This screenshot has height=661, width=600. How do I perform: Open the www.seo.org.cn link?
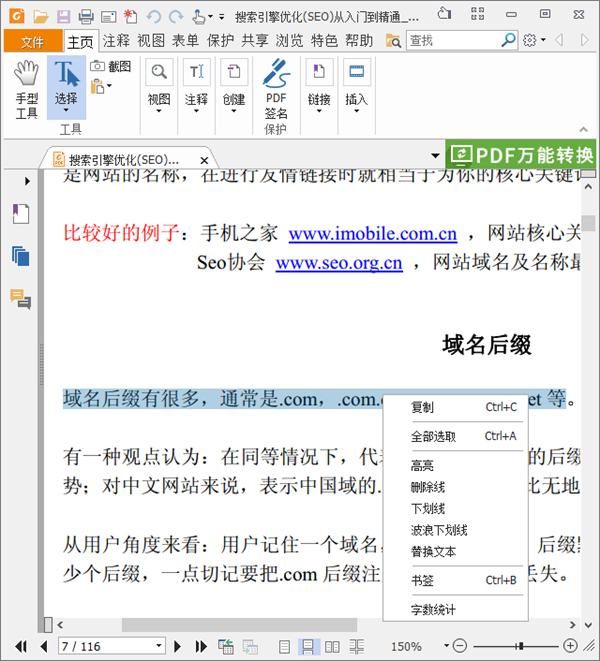[339, 263]
